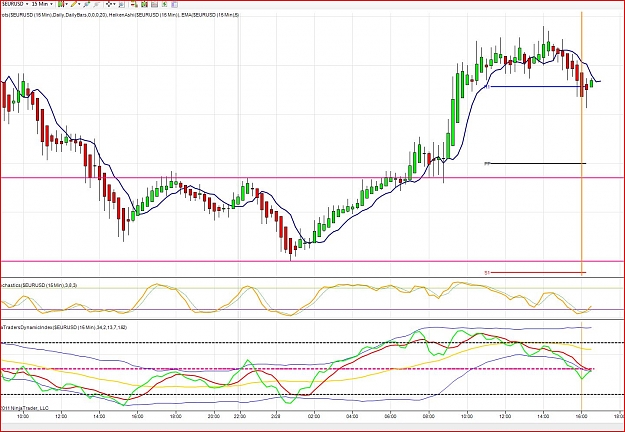Expand the arrow beside the crosshair icon
The width and height of the screenshot is (625, 432).
114,4
